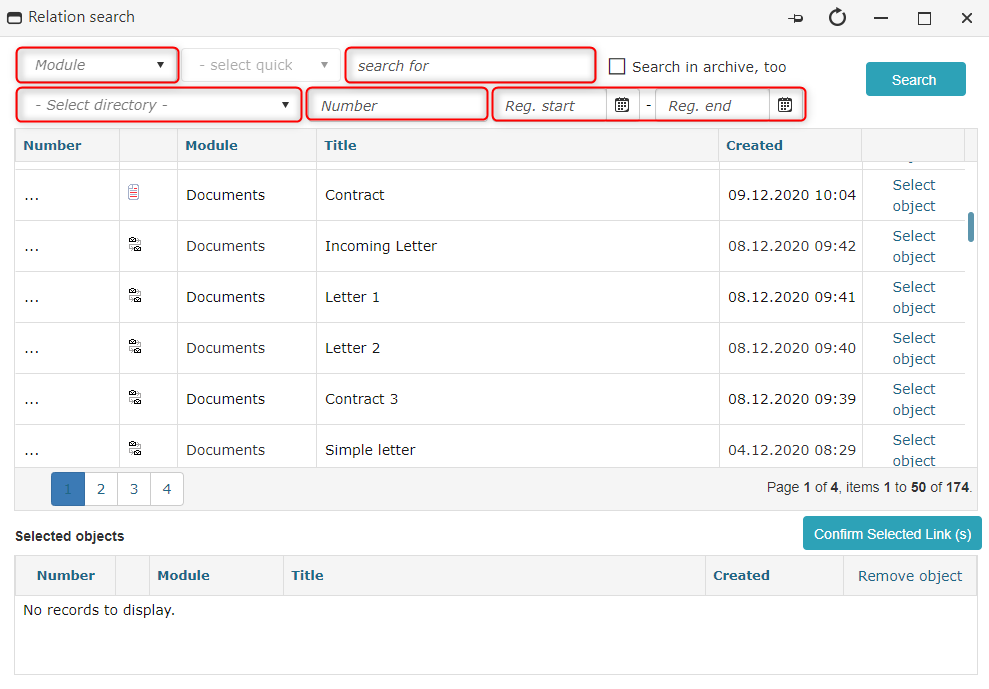
Task: Click icon in Contract 3 row
Action: point(135,398)
